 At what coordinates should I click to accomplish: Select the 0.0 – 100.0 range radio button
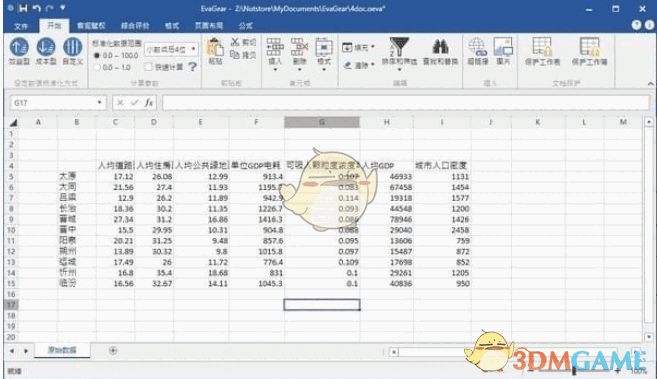coord(97,55)
